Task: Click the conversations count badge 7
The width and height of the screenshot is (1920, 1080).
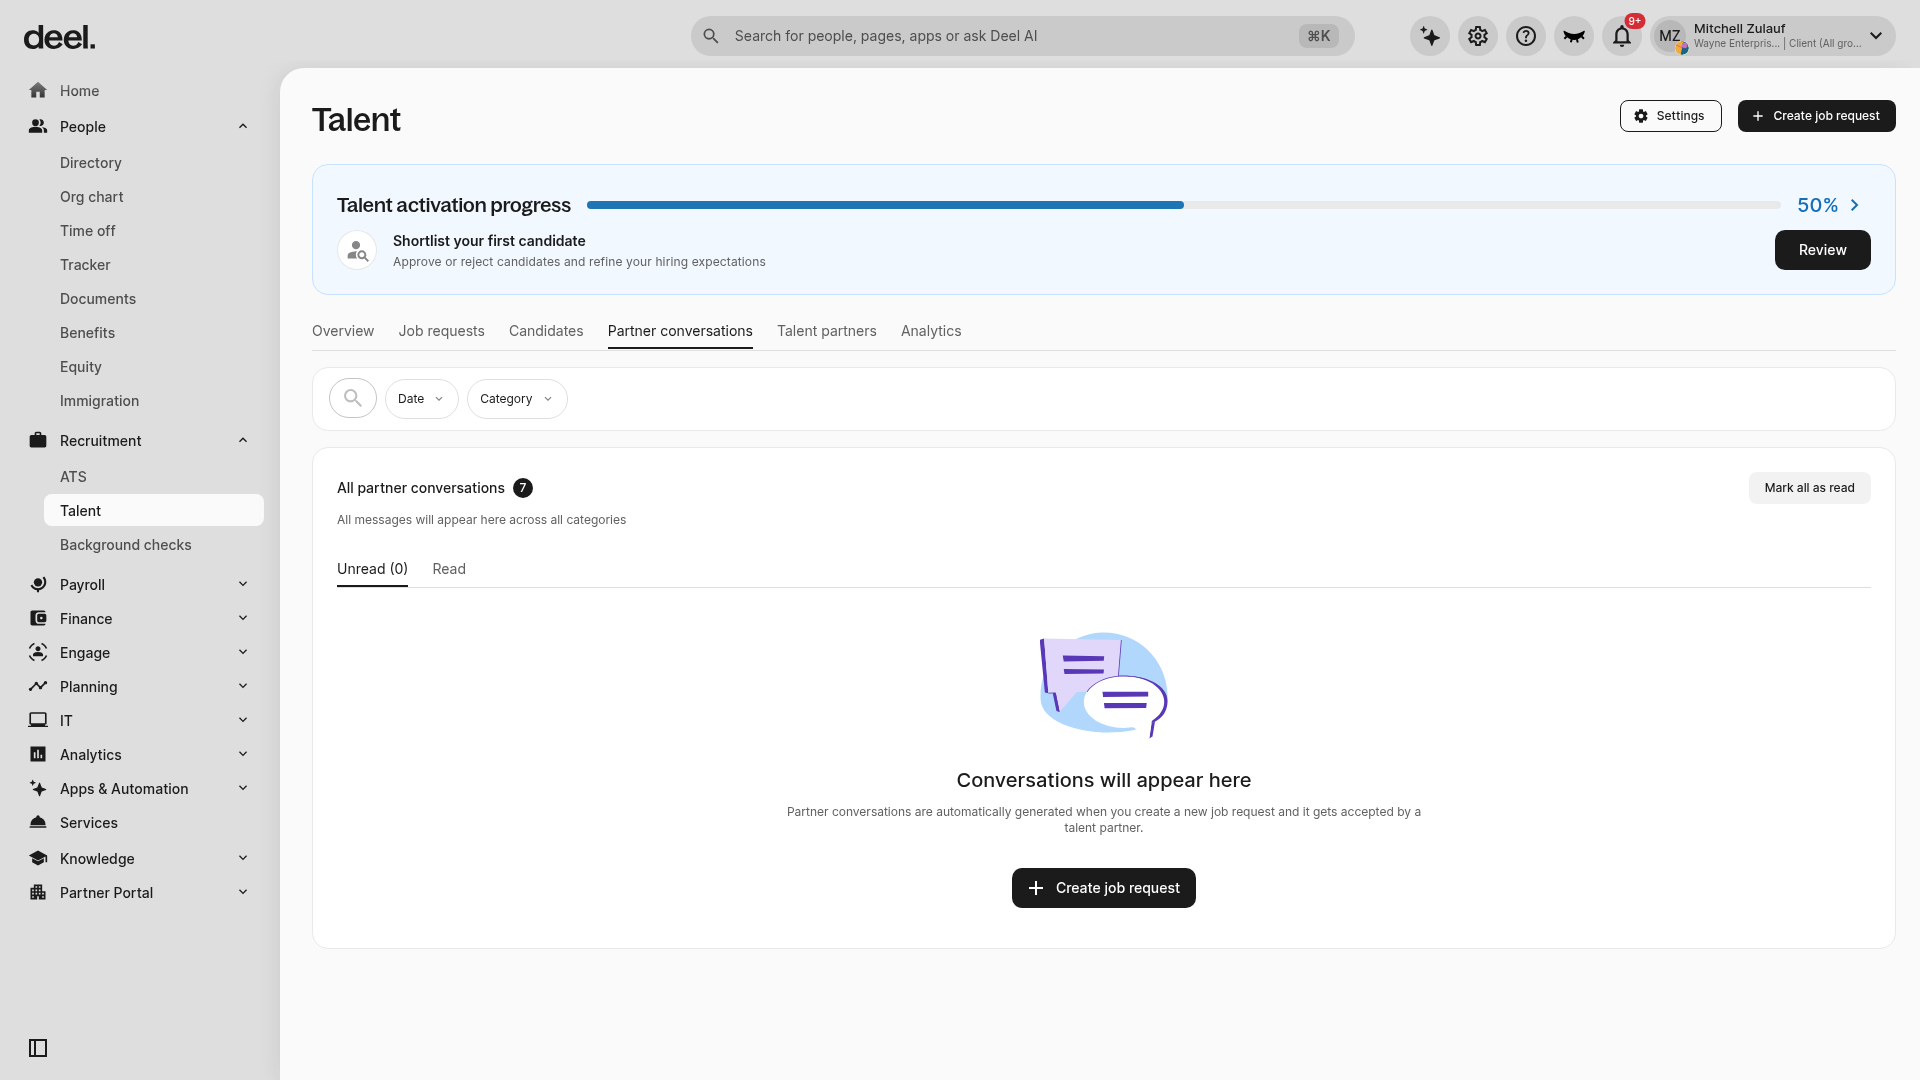Action: click(x=523, y=488)
